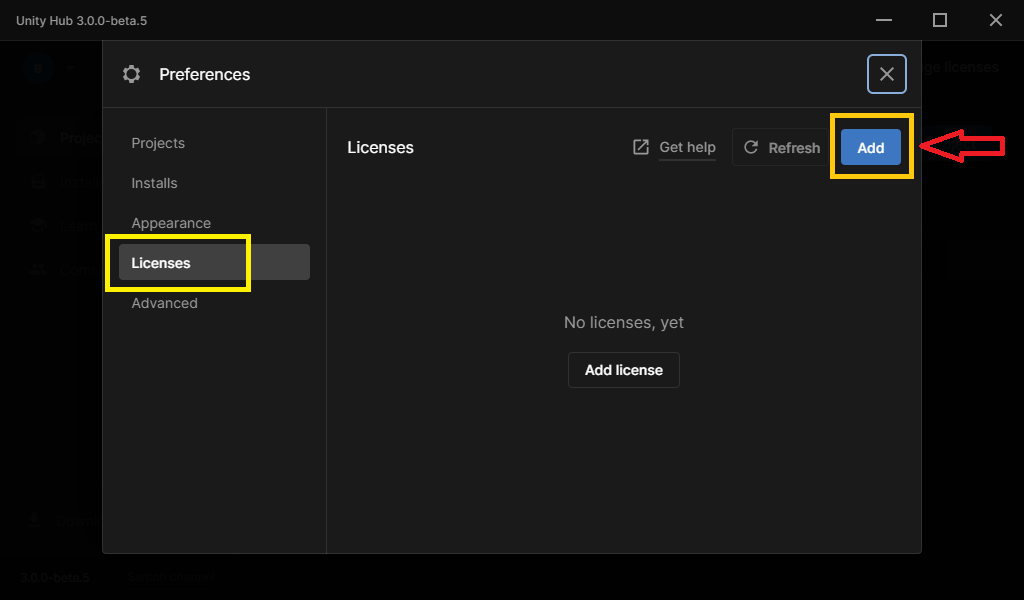Click the Preferences gear icon
Image resolution: width=1024 pixels, height=600 pixels.
(131, 74)
